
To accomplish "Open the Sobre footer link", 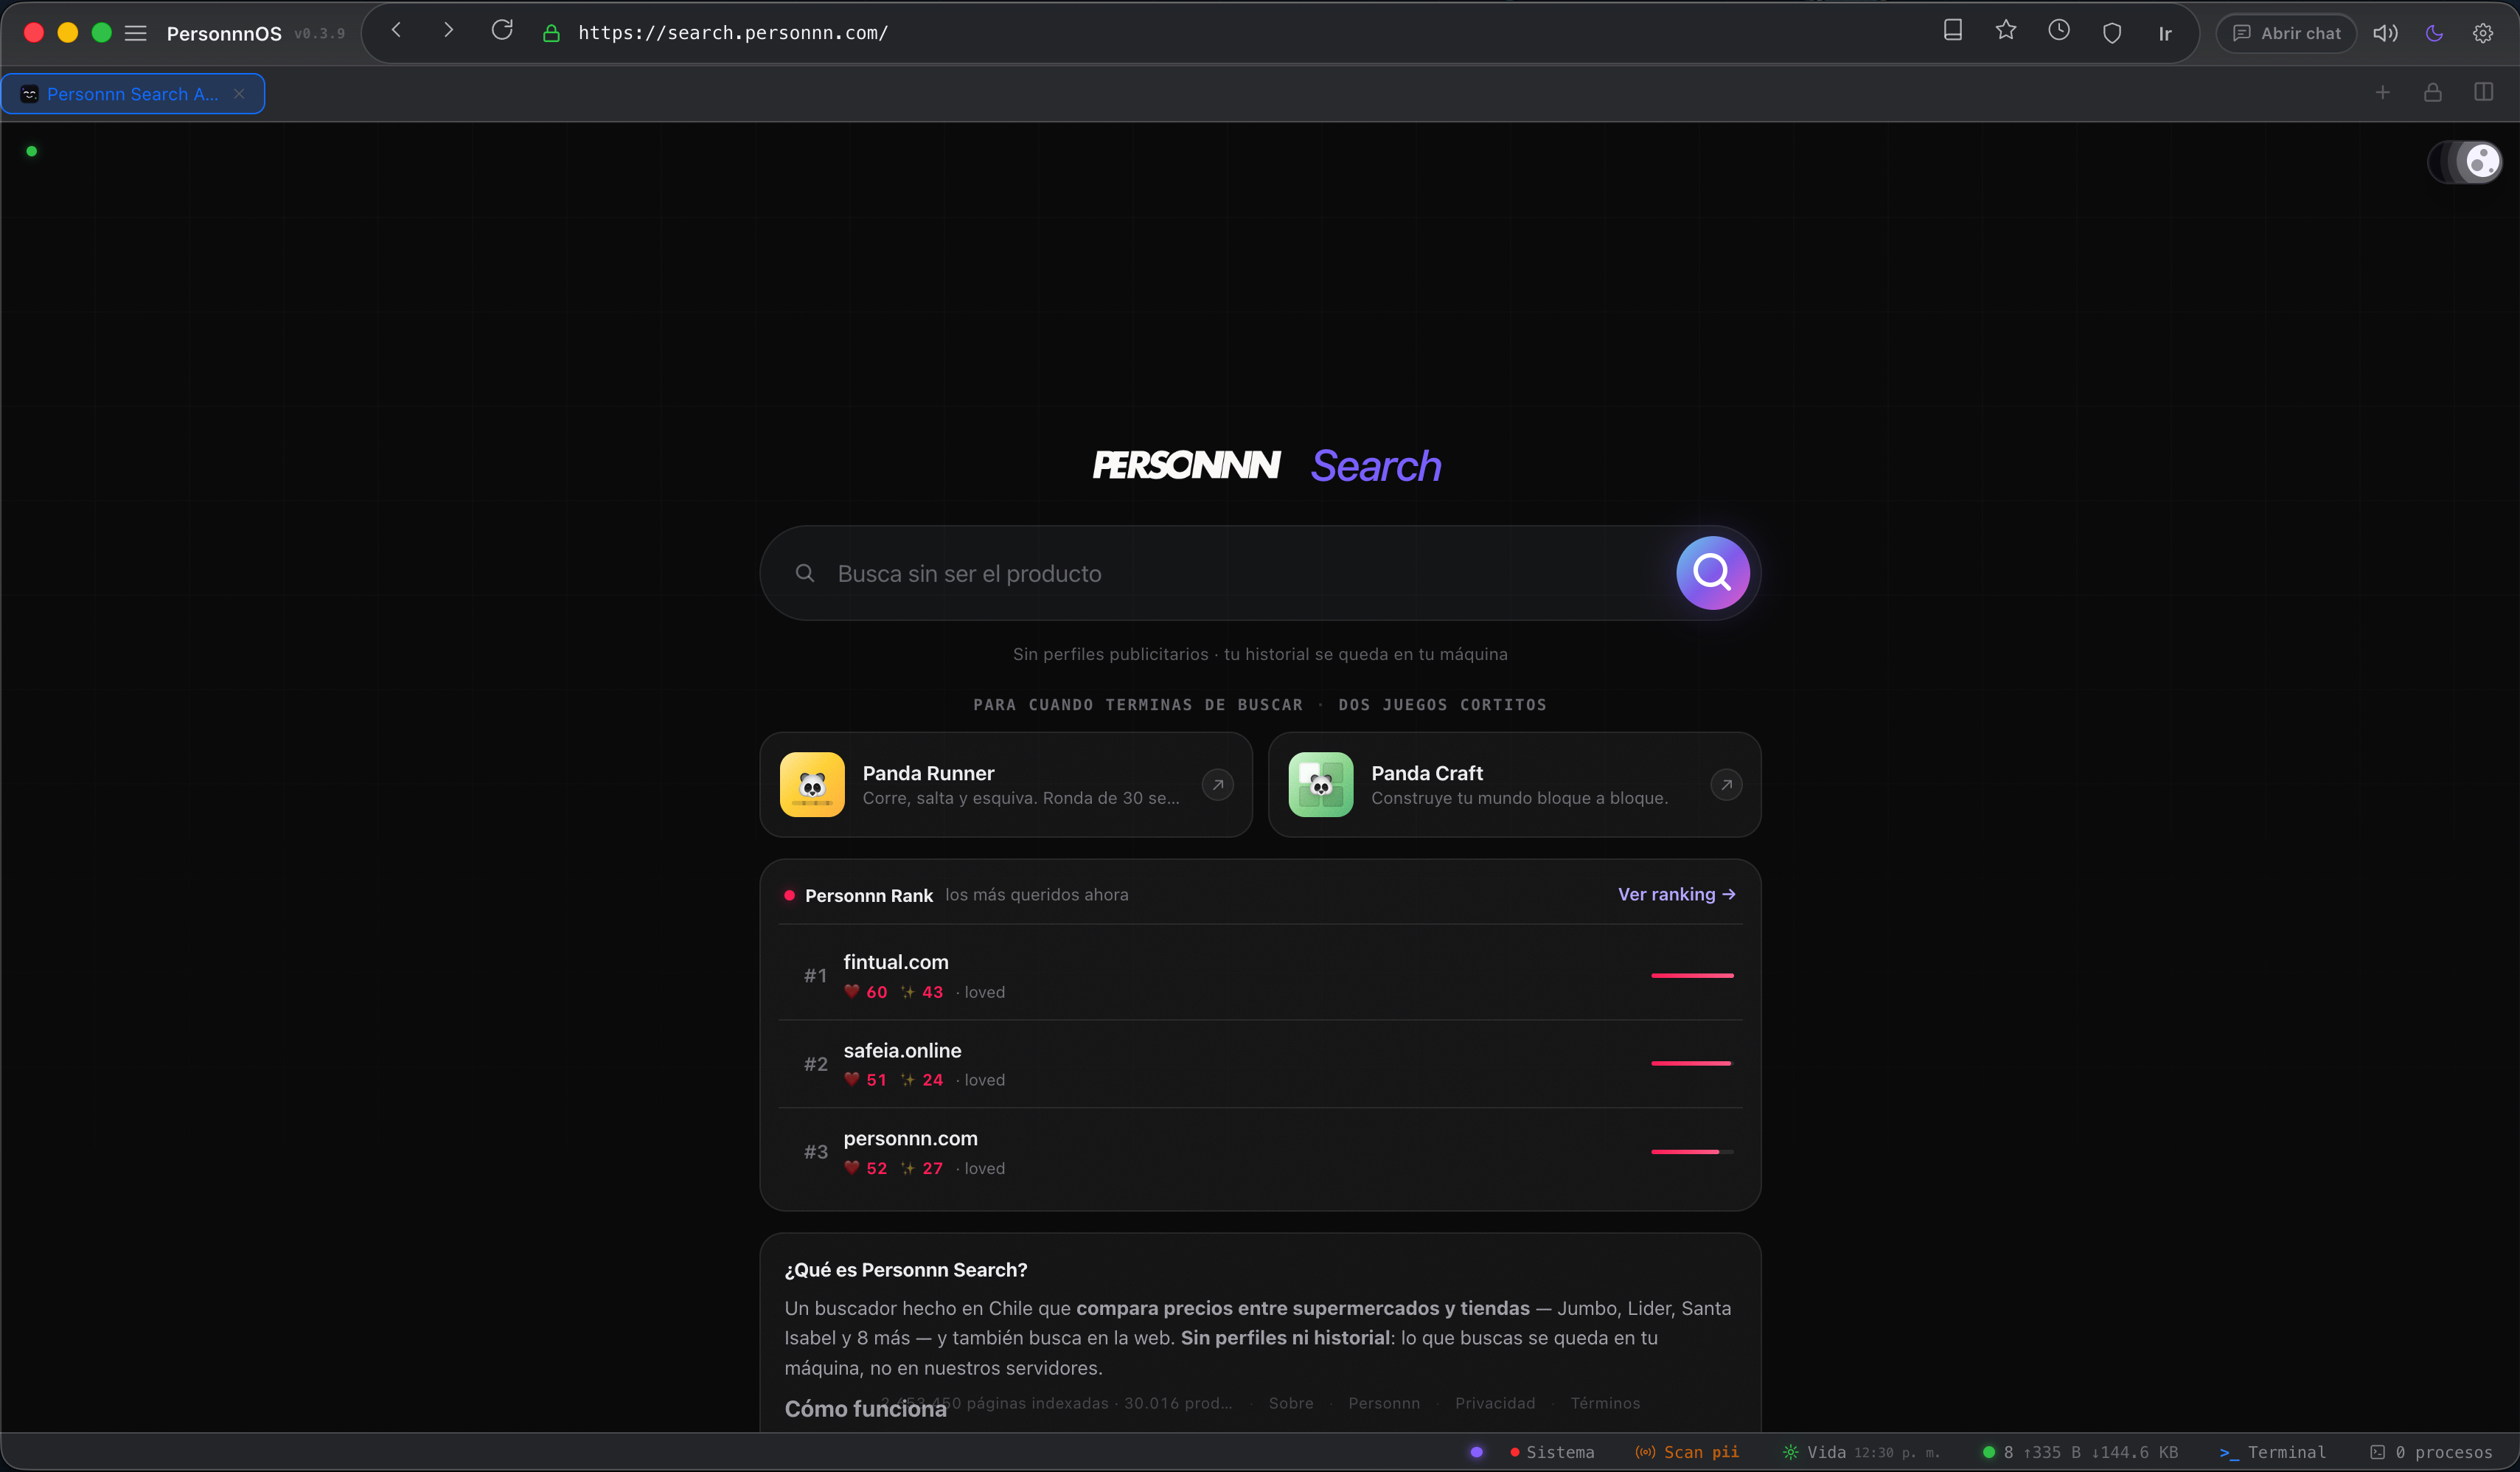I will coord(1291,1403).
